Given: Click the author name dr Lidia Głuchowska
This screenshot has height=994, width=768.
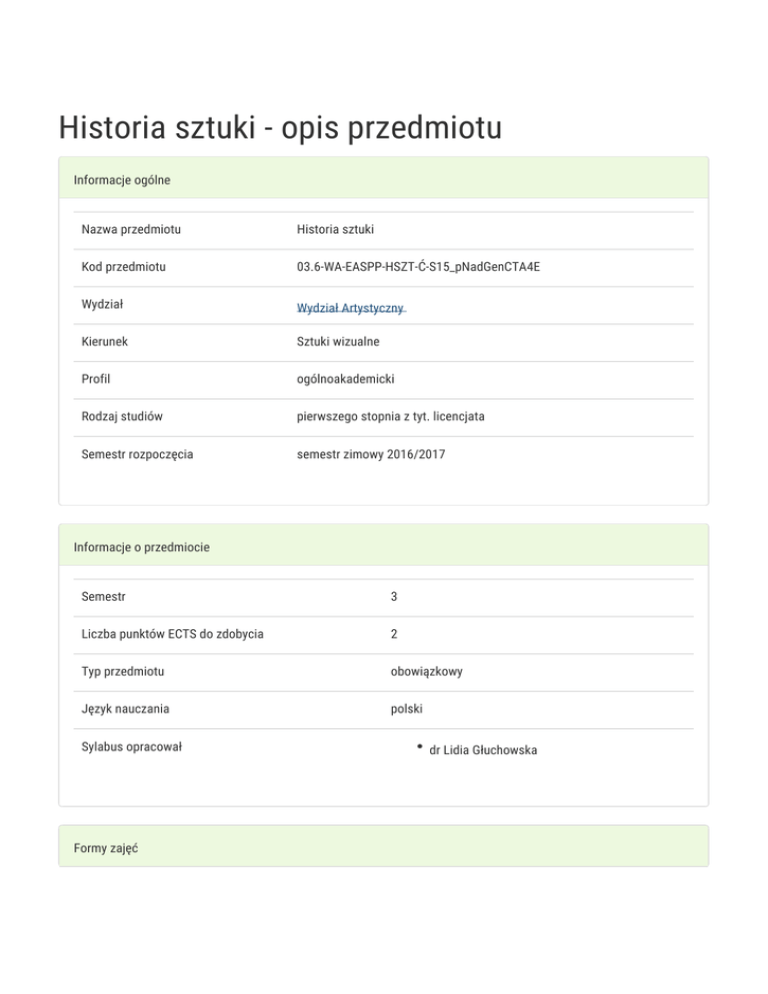Looking at the screenshot, I should pyautogui.click(x=482, y=749).
